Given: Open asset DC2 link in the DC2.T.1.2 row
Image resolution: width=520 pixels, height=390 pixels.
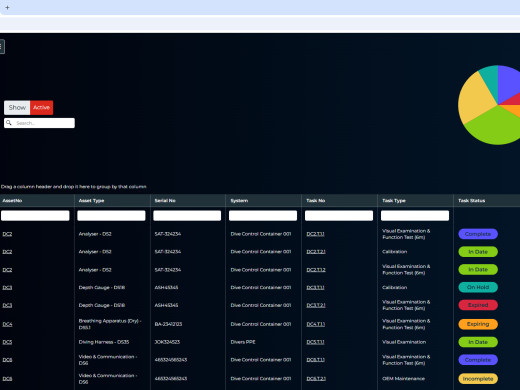Looking at the screenshot, I should tap(7, 270).
